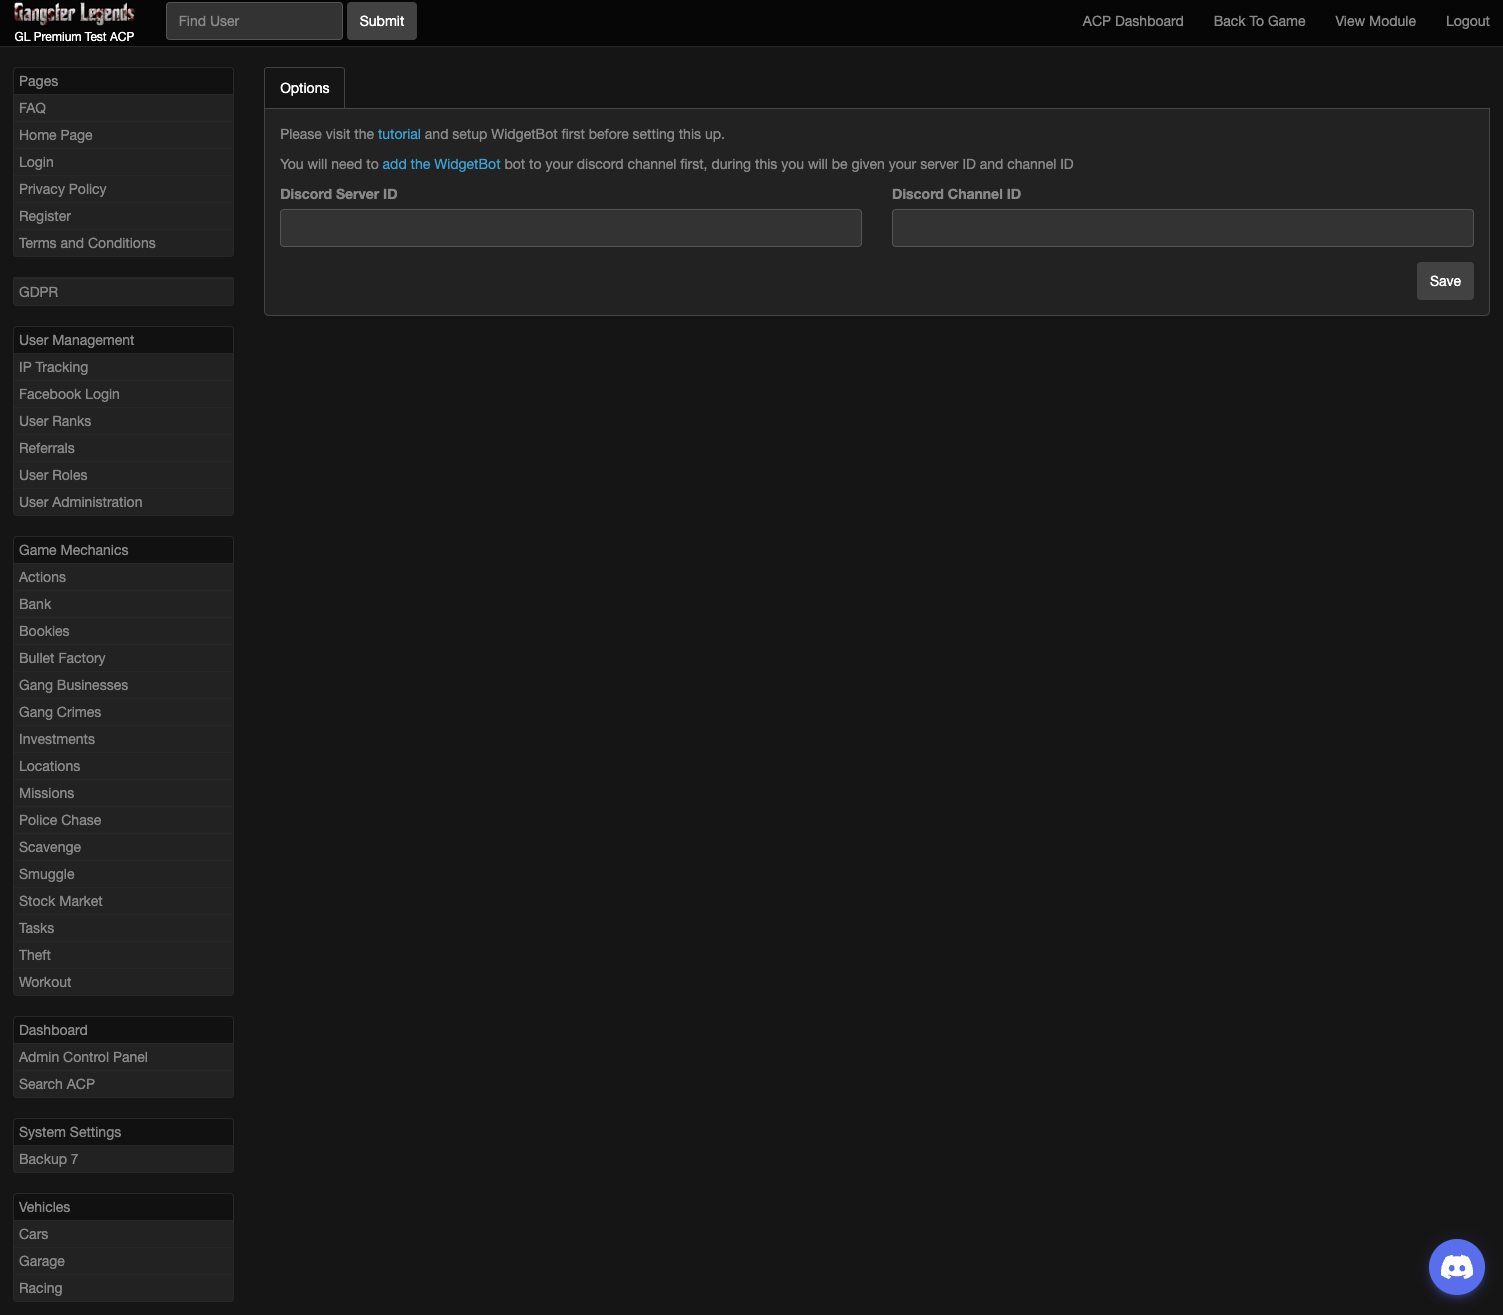Viewport: 1503px width, 1315px height.
Task: Log out using the Logout link
Action: click(1467, 21)
